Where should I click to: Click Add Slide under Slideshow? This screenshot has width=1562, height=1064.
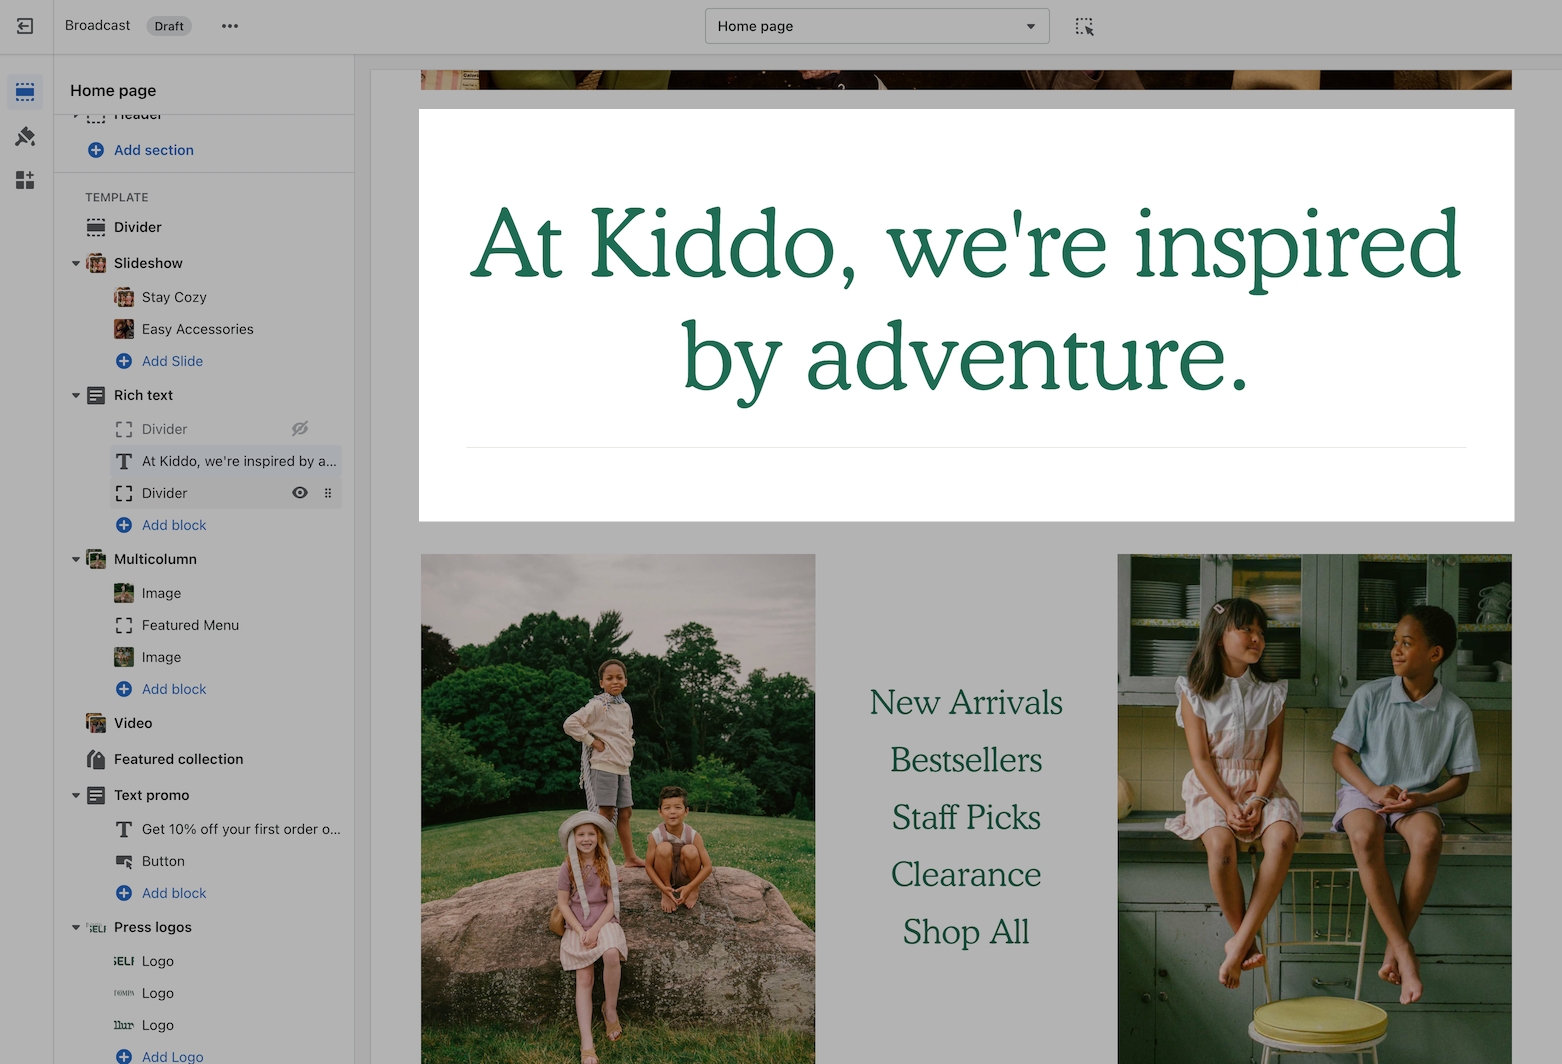(x=172, y=361)
